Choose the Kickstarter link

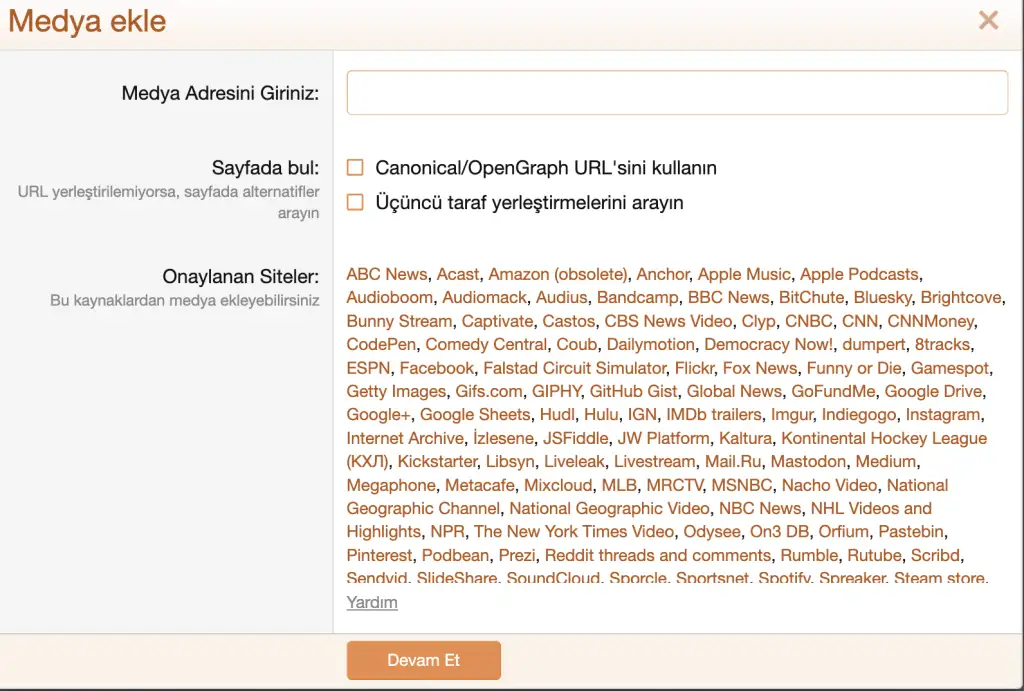click(x=437, y=461)
